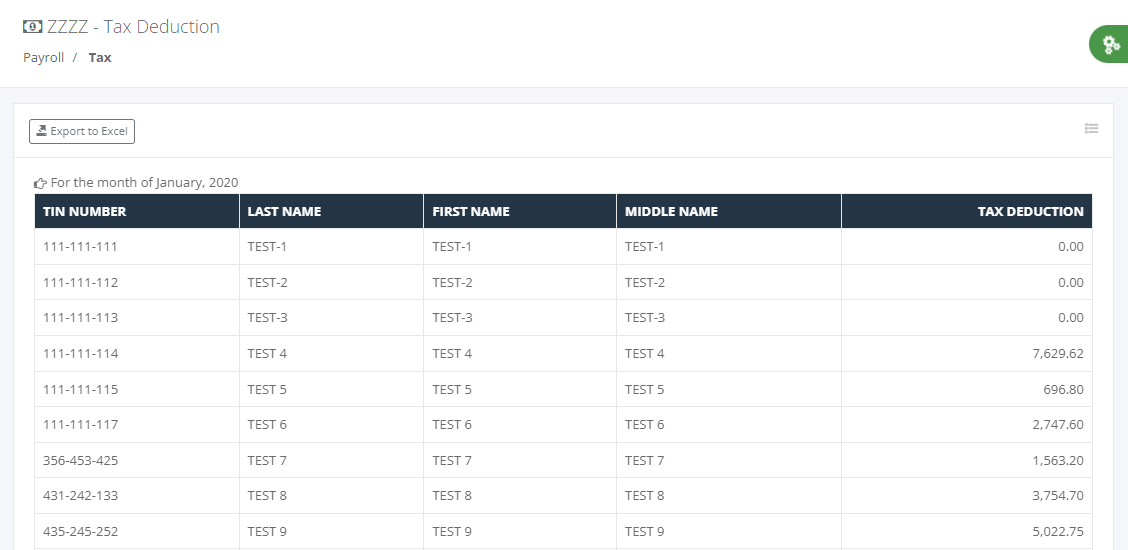Click the Export to Excel button

(82, 132)
